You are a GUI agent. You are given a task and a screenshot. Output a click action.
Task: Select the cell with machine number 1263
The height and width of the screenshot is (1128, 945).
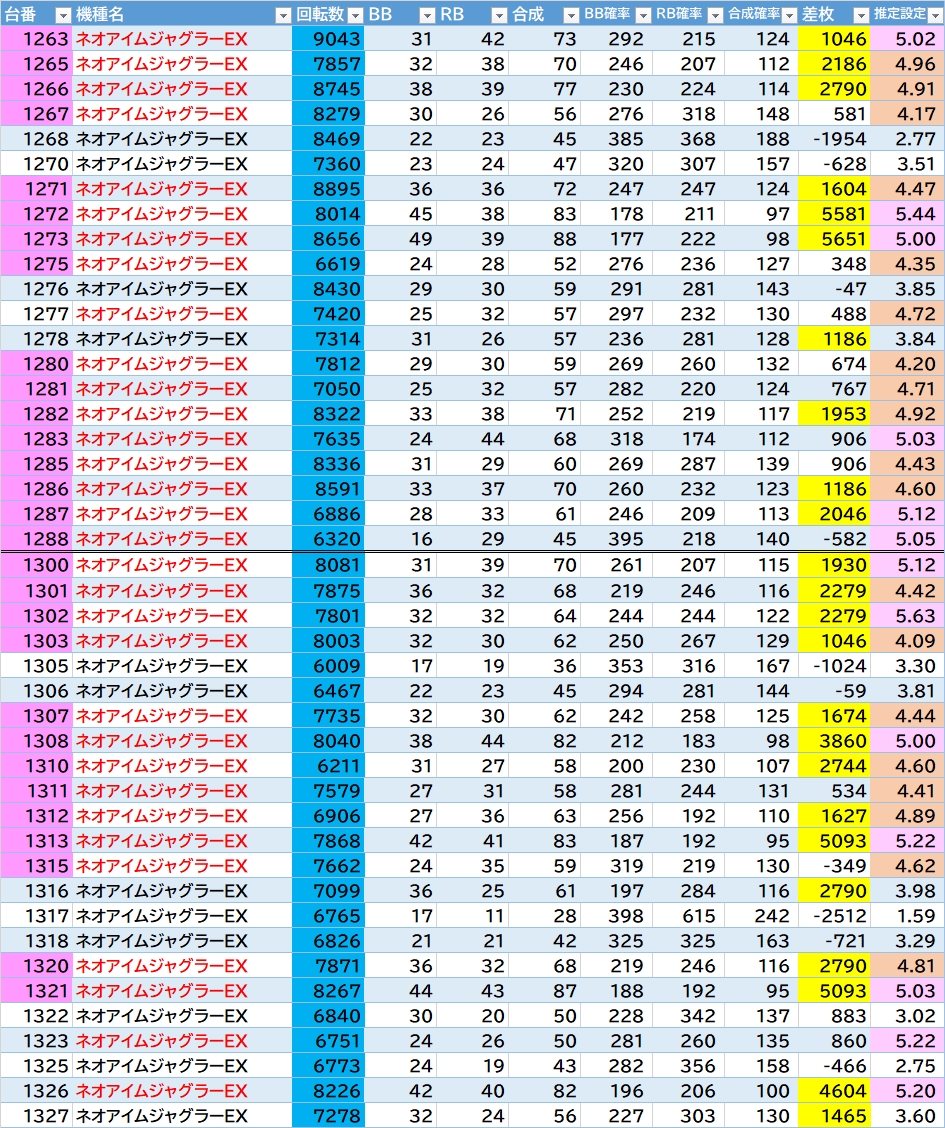37,39
